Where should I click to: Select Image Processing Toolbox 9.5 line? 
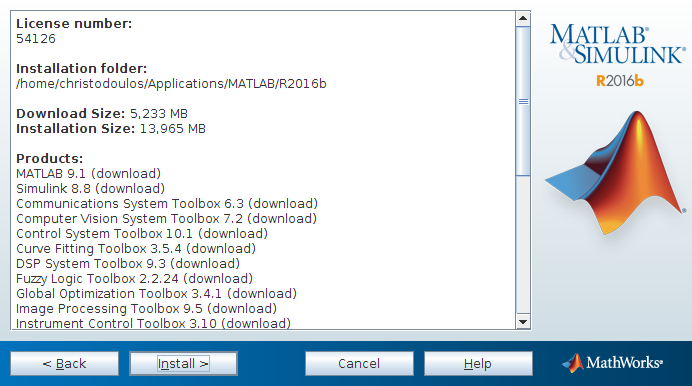147,309
